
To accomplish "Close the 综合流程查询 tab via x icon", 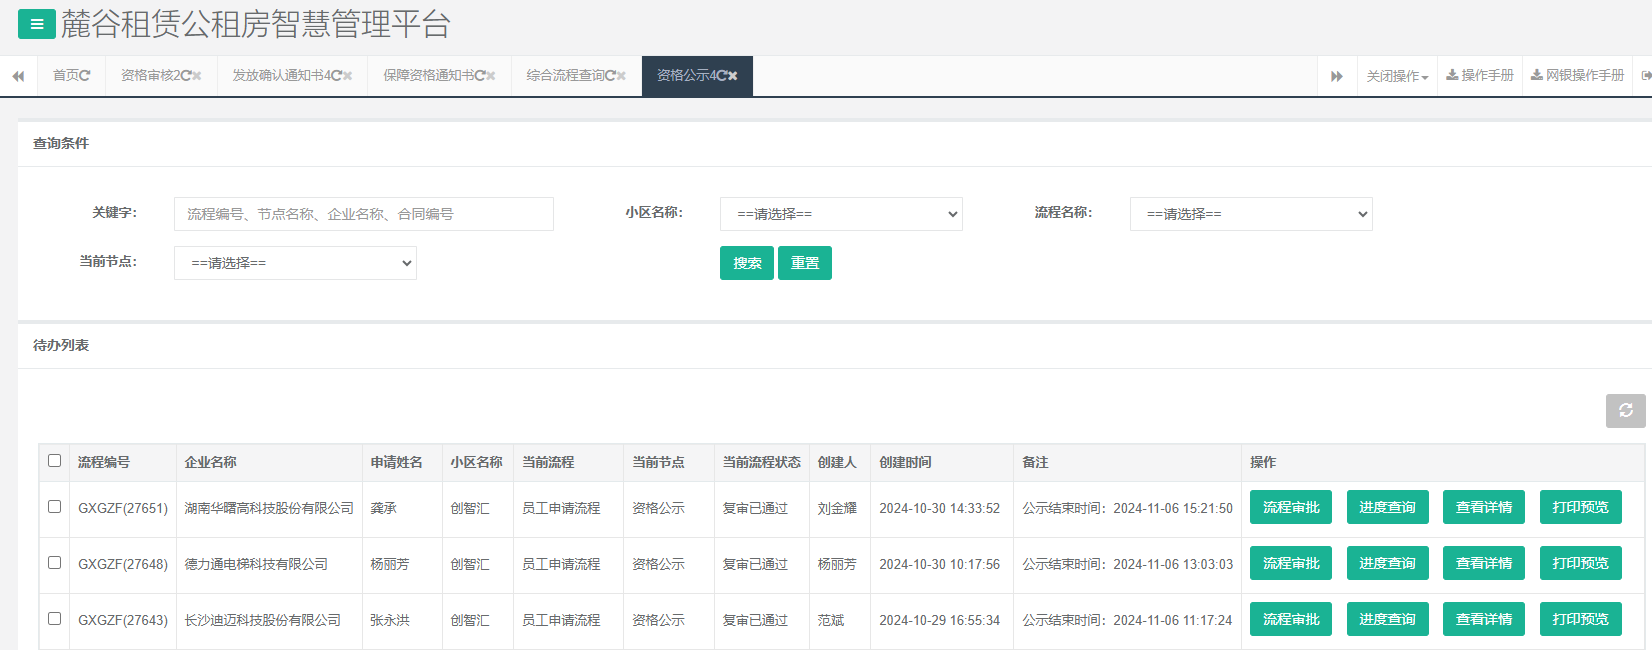I will (x=621, y=76).
